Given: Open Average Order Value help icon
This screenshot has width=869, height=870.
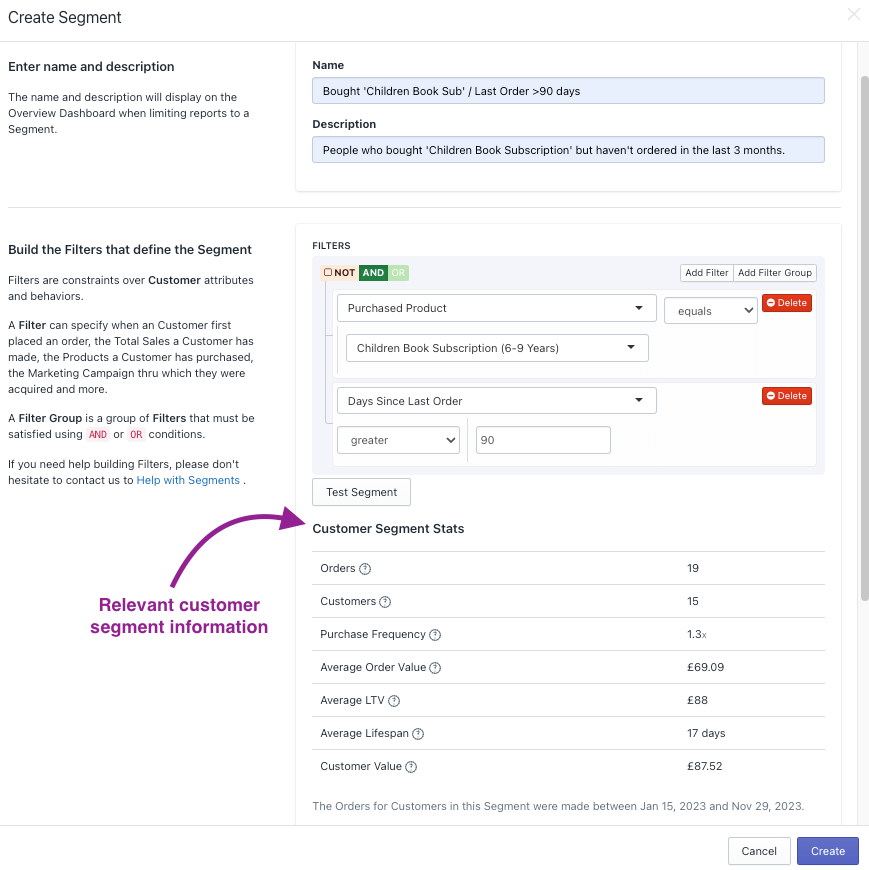Looking at the screenshot, I should [x=435, y=668].
